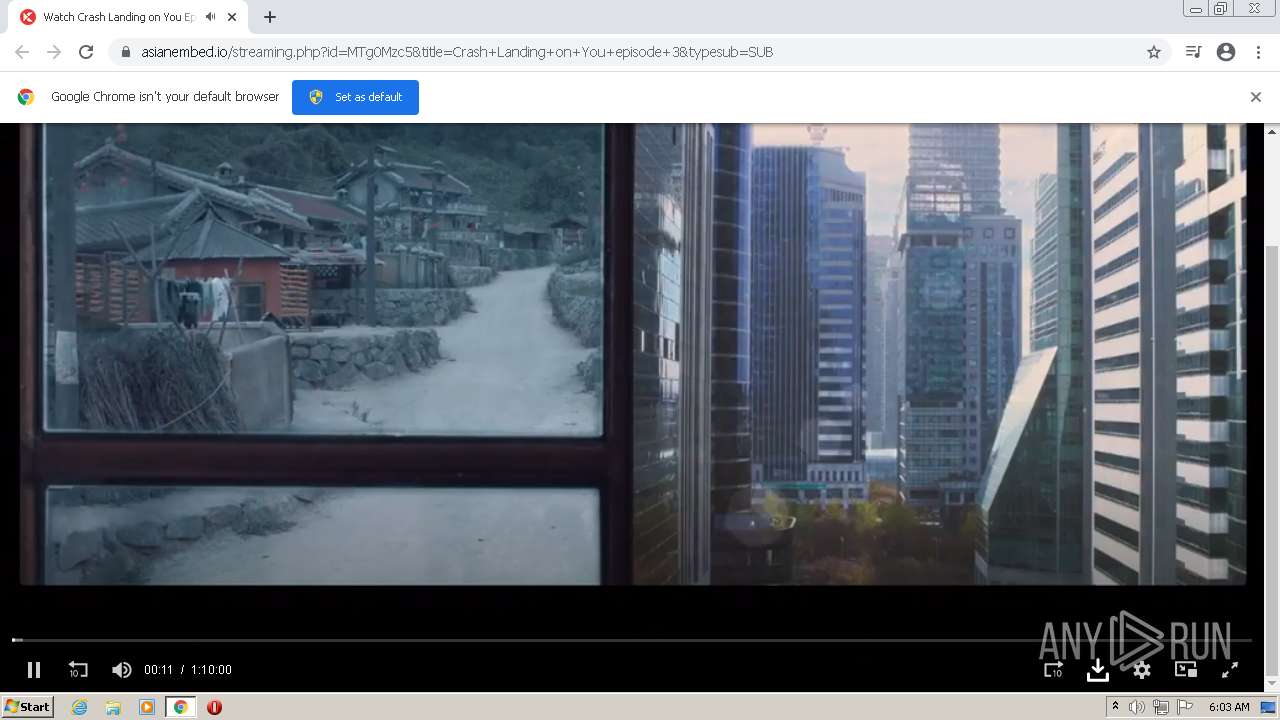Viewport: 1280px width, 720px height.
Task: Open Chrome's three-dot menu
Action: tap(1258, 52)
